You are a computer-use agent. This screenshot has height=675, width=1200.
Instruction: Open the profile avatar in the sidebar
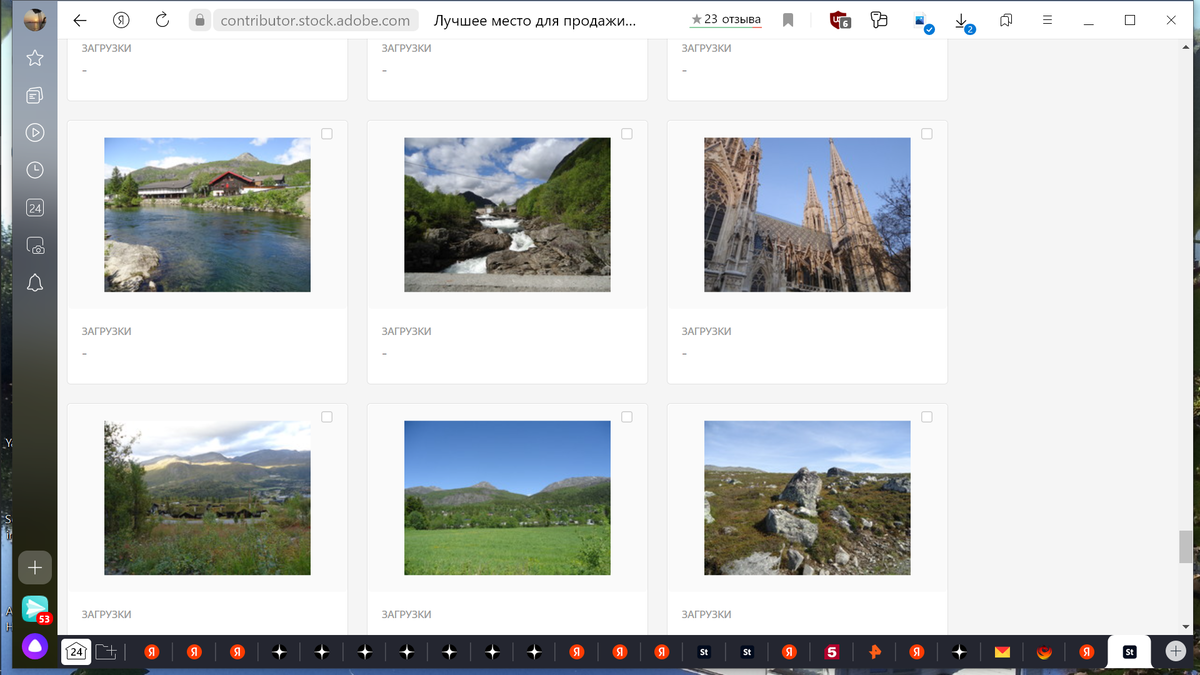pos(35,20)
